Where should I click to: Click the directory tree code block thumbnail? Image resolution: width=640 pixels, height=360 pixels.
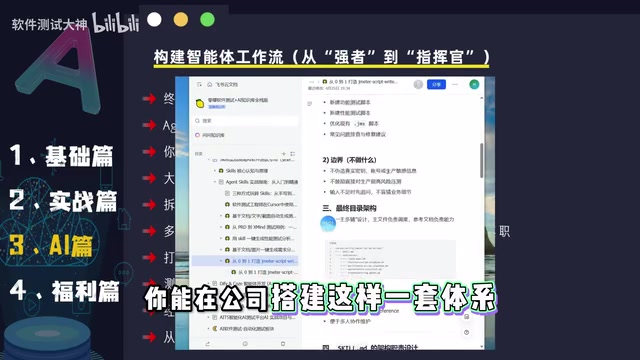pos(390,259)
